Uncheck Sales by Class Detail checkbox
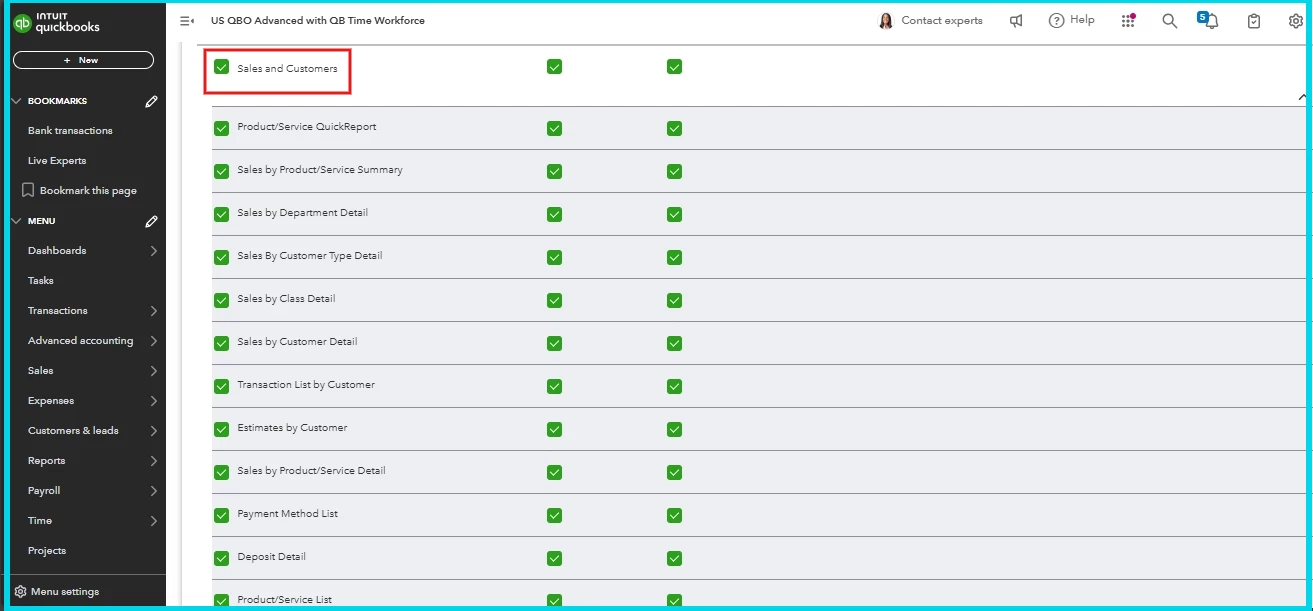Viewport: 1313px width, 611px height. pyautogui.click(x=222, y=300)
